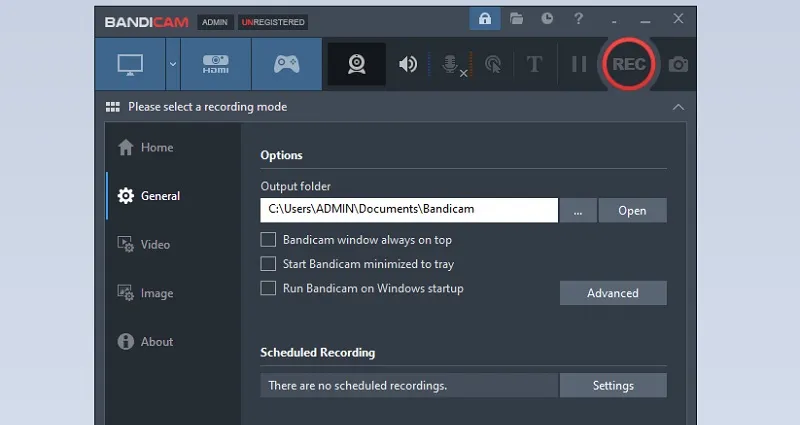Viewport: 800px width, 425px height.
Task: Take a screenshot with camera icon
Action: coord(679,64)
